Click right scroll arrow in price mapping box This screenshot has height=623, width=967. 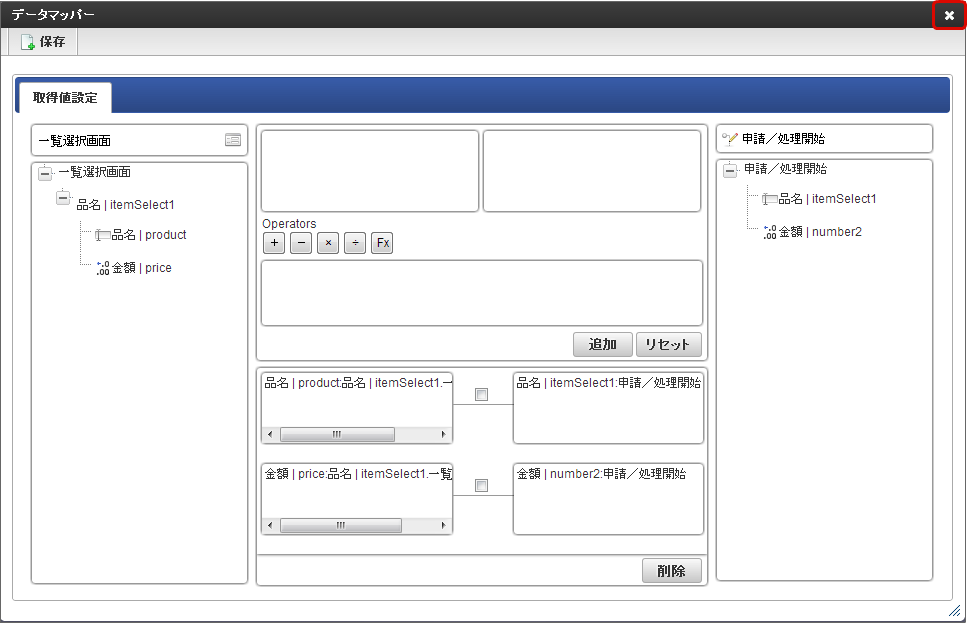[443, 526]
